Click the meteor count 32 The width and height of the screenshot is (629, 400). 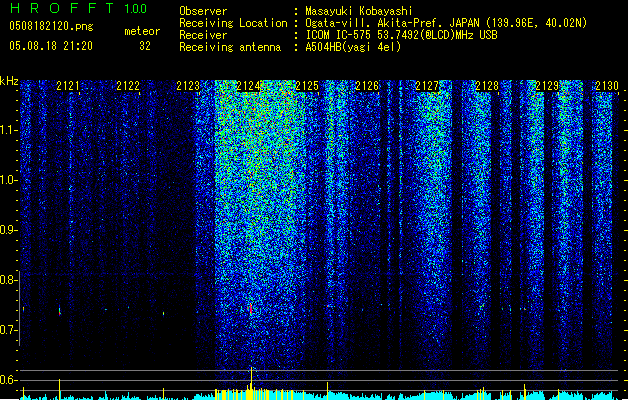click(x=145, y=46)
